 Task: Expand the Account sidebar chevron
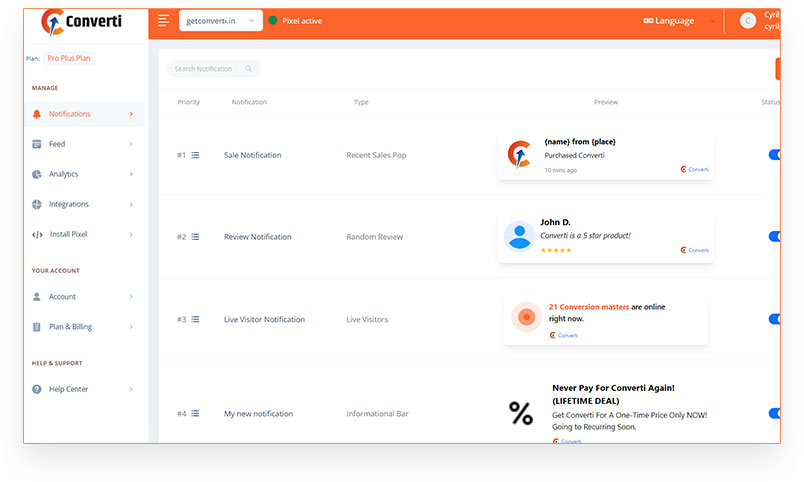coord(131,296)
